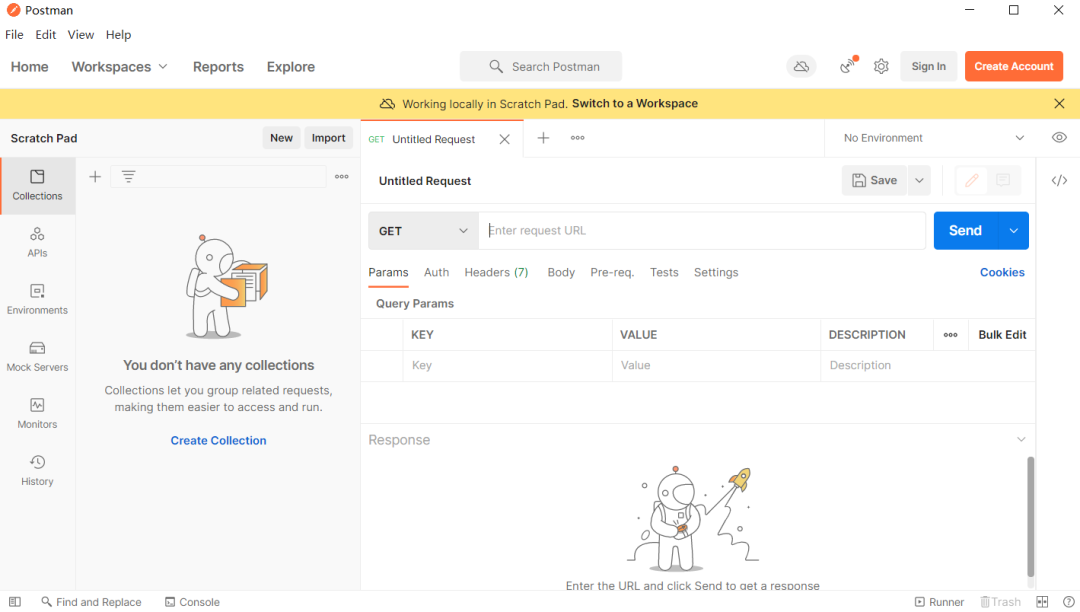Image resolution: width=1080 pixels, height=612 pixels.
Task: Open the View menu
Action: (x=81, y=34)
